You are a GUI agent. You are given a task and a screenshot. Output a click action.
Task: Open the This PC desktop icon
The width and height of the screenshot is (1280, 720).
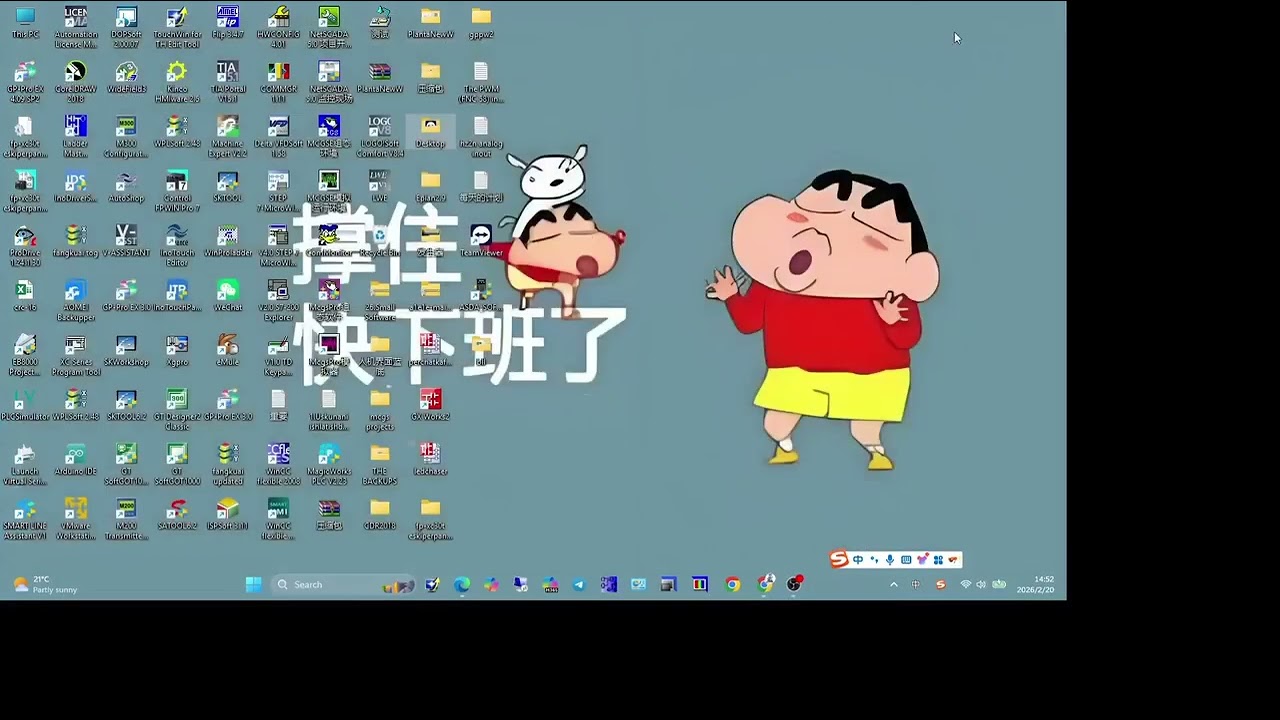pos(25,23)
